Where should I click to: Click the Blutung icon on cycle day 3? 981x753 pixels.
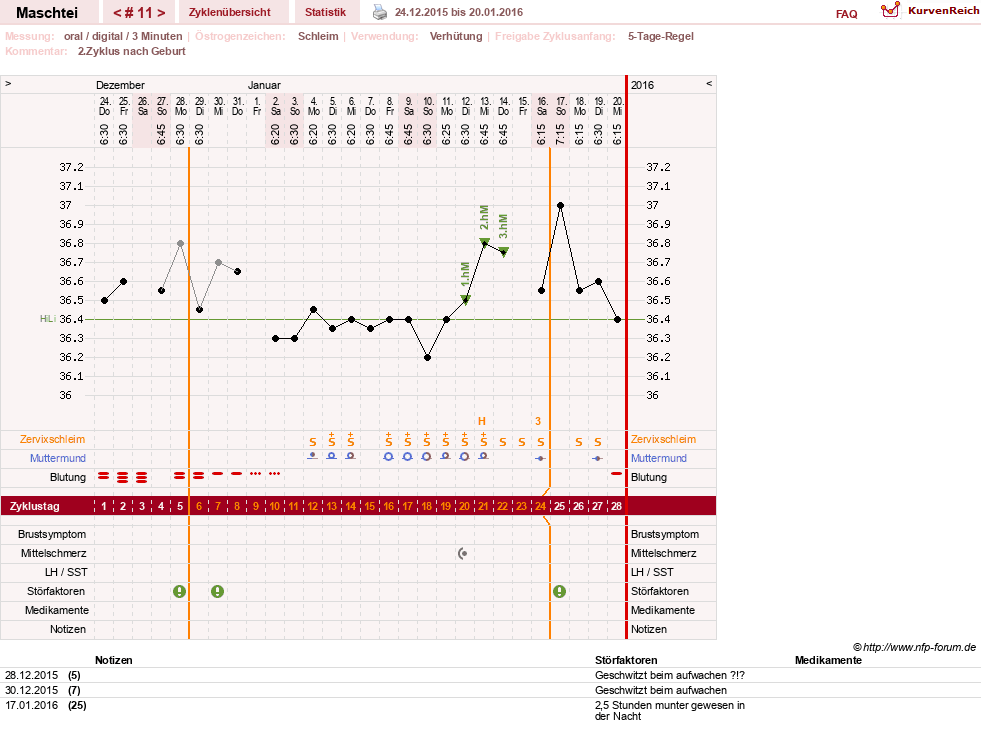click(x=142, y=477)
